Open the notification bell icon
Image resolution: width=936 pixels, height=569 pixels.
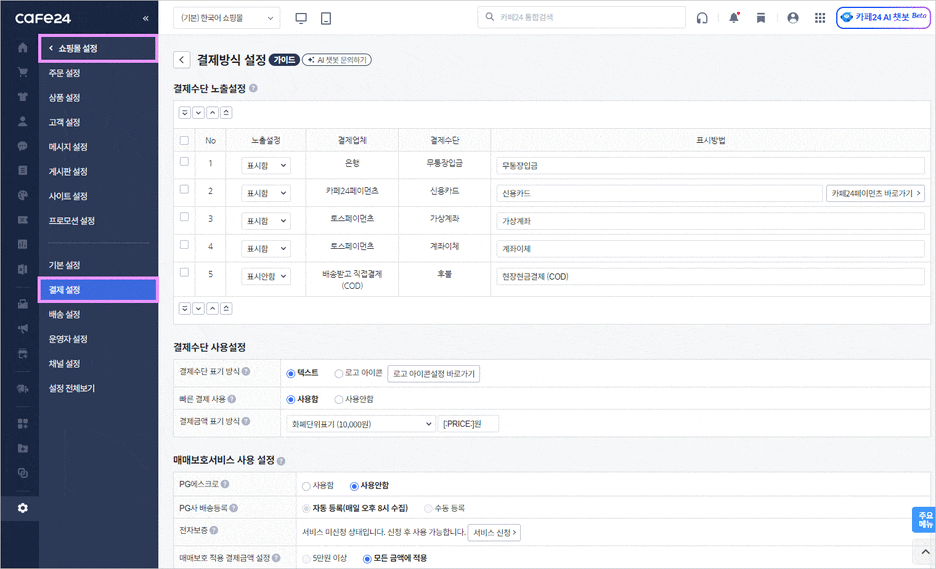click(x=734, y=18)
